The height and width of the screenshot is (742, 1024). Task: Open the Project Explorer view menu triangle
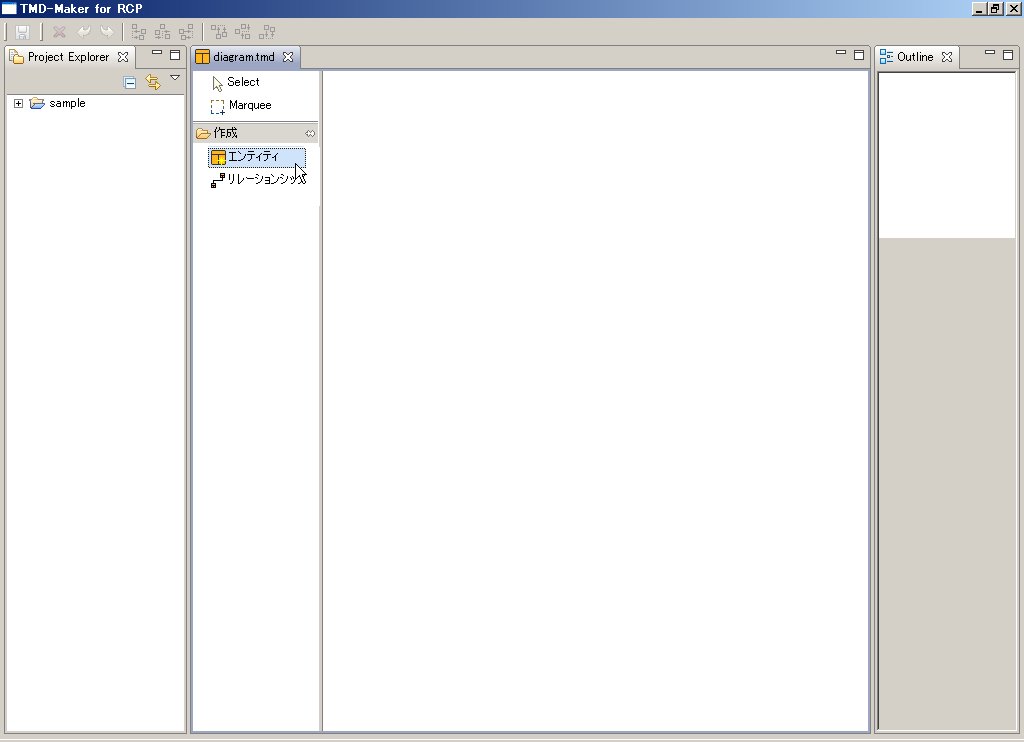175,78
